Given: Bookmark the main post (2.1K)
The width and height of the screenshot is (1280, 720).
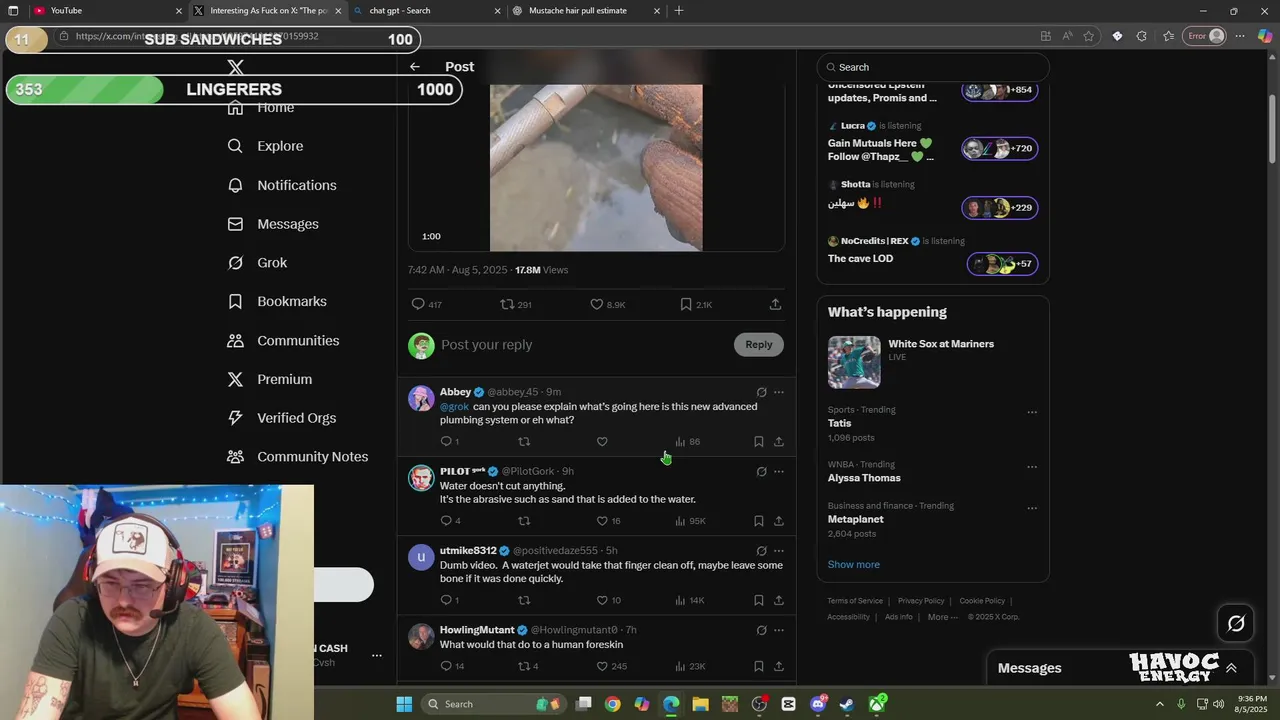Looking at the screenshot, I should 696,304.
